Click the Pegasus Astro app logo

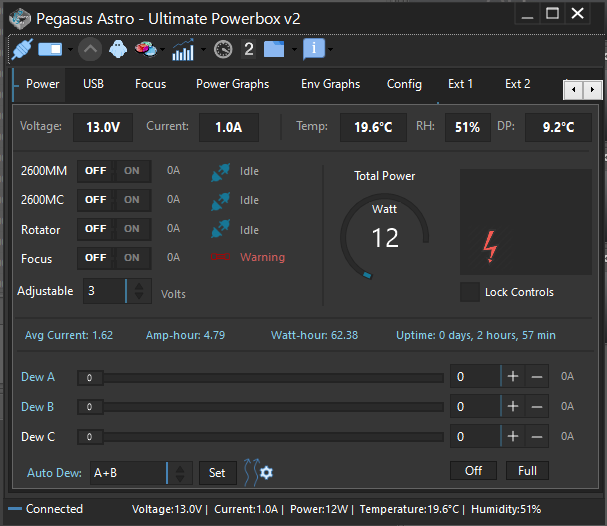[x=20, y=18]
